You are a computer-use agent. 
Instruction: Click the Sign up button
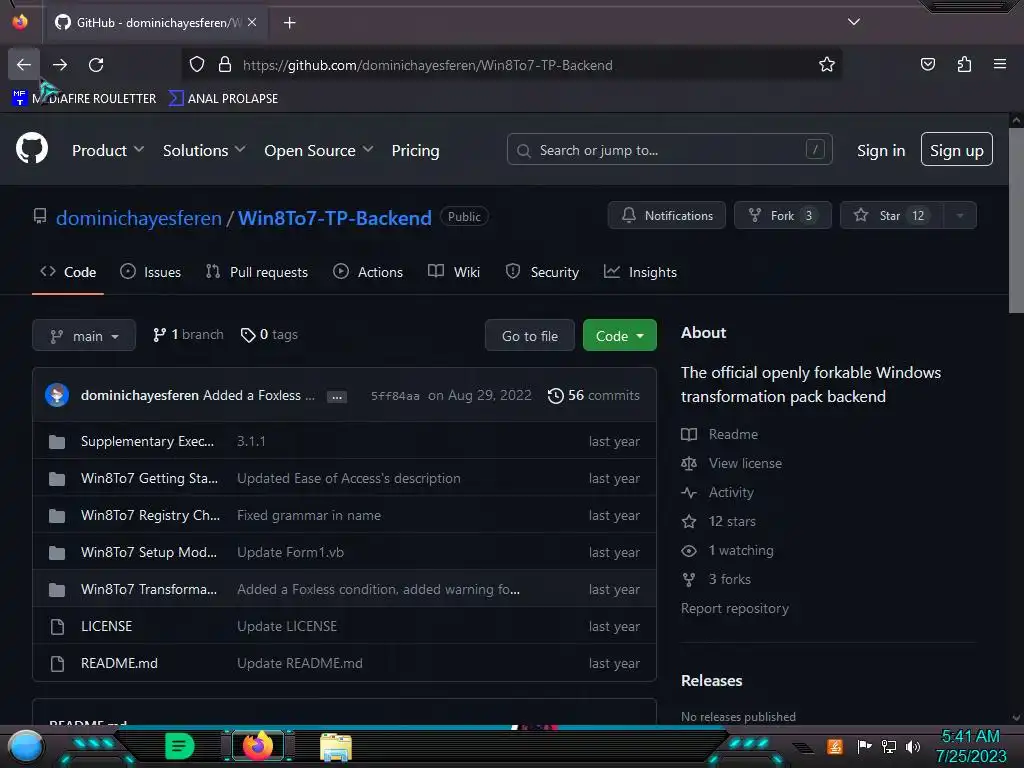pos(957,150)
